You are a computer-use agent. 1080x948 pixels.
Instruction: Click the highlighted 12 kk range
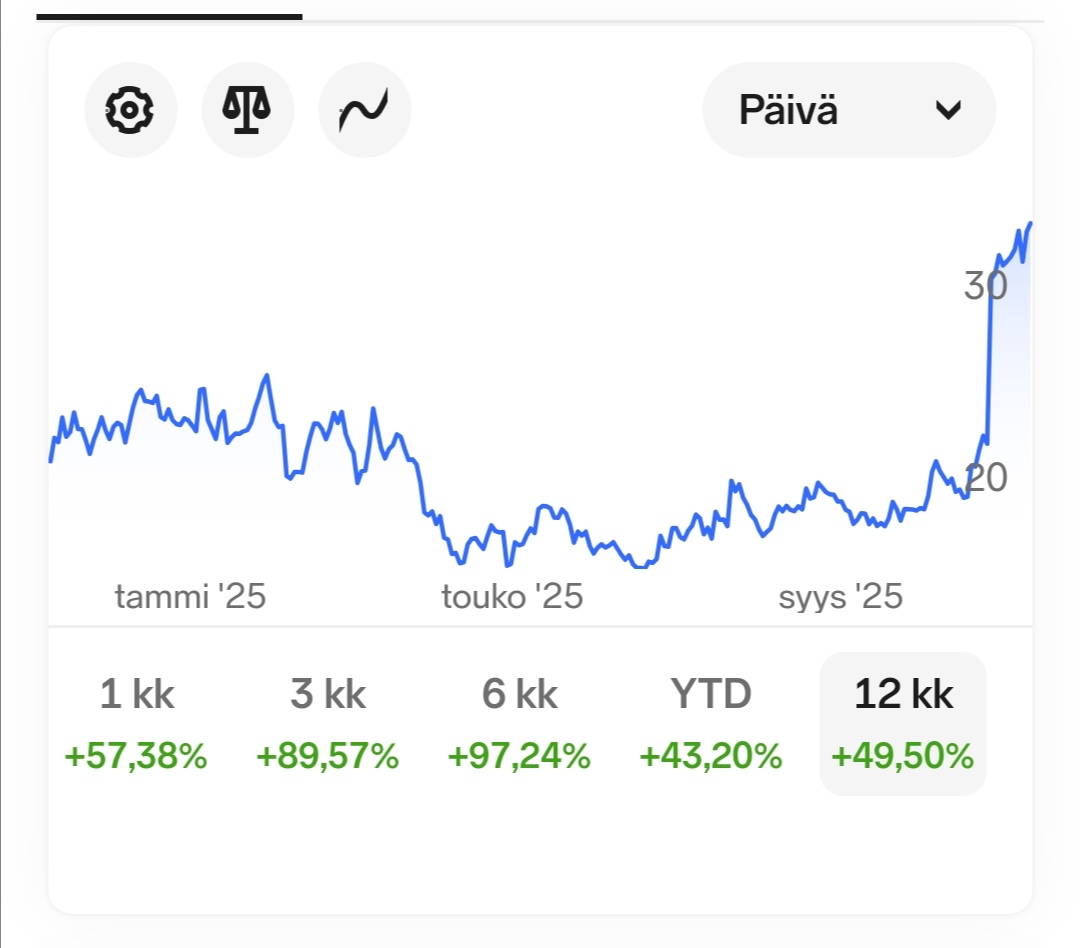tap(903, 694)
